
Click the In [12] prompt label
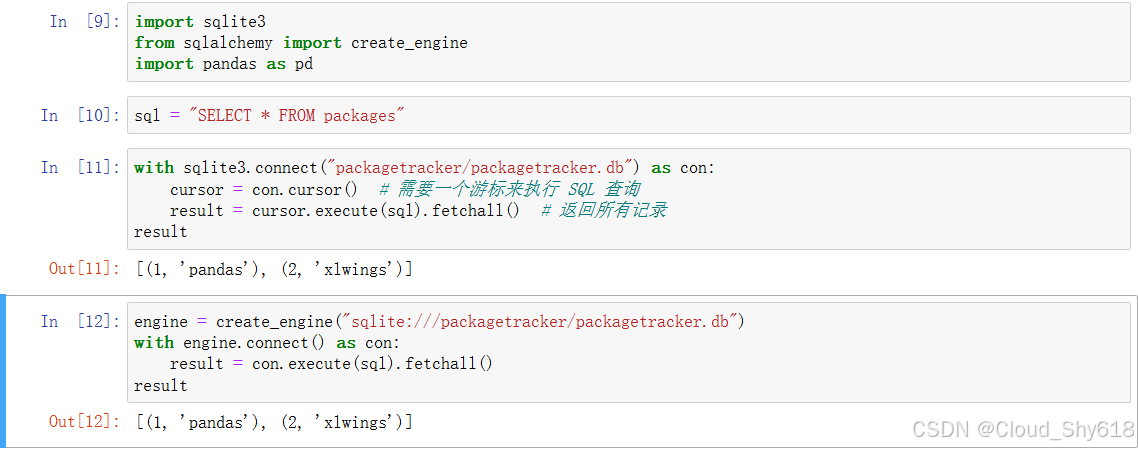click(x=80, y=321)
